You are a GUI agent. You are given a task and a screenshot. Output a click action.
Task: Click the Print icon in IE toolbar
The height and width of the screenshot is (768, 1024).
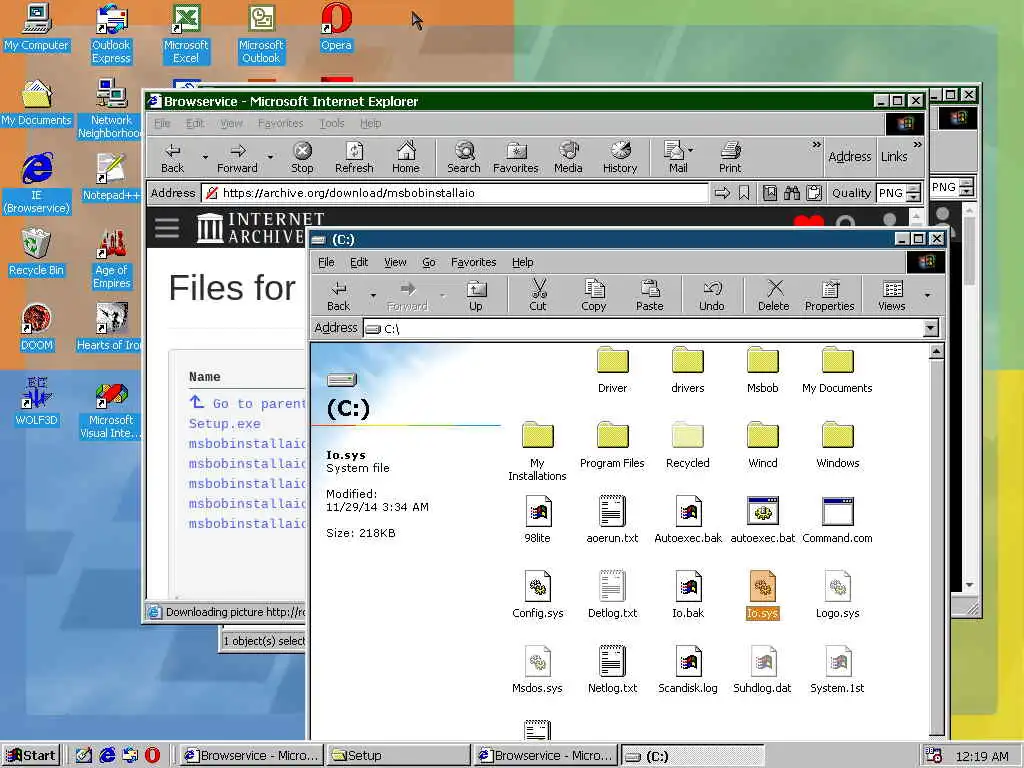pyautogui.click(x=730, y=157)
